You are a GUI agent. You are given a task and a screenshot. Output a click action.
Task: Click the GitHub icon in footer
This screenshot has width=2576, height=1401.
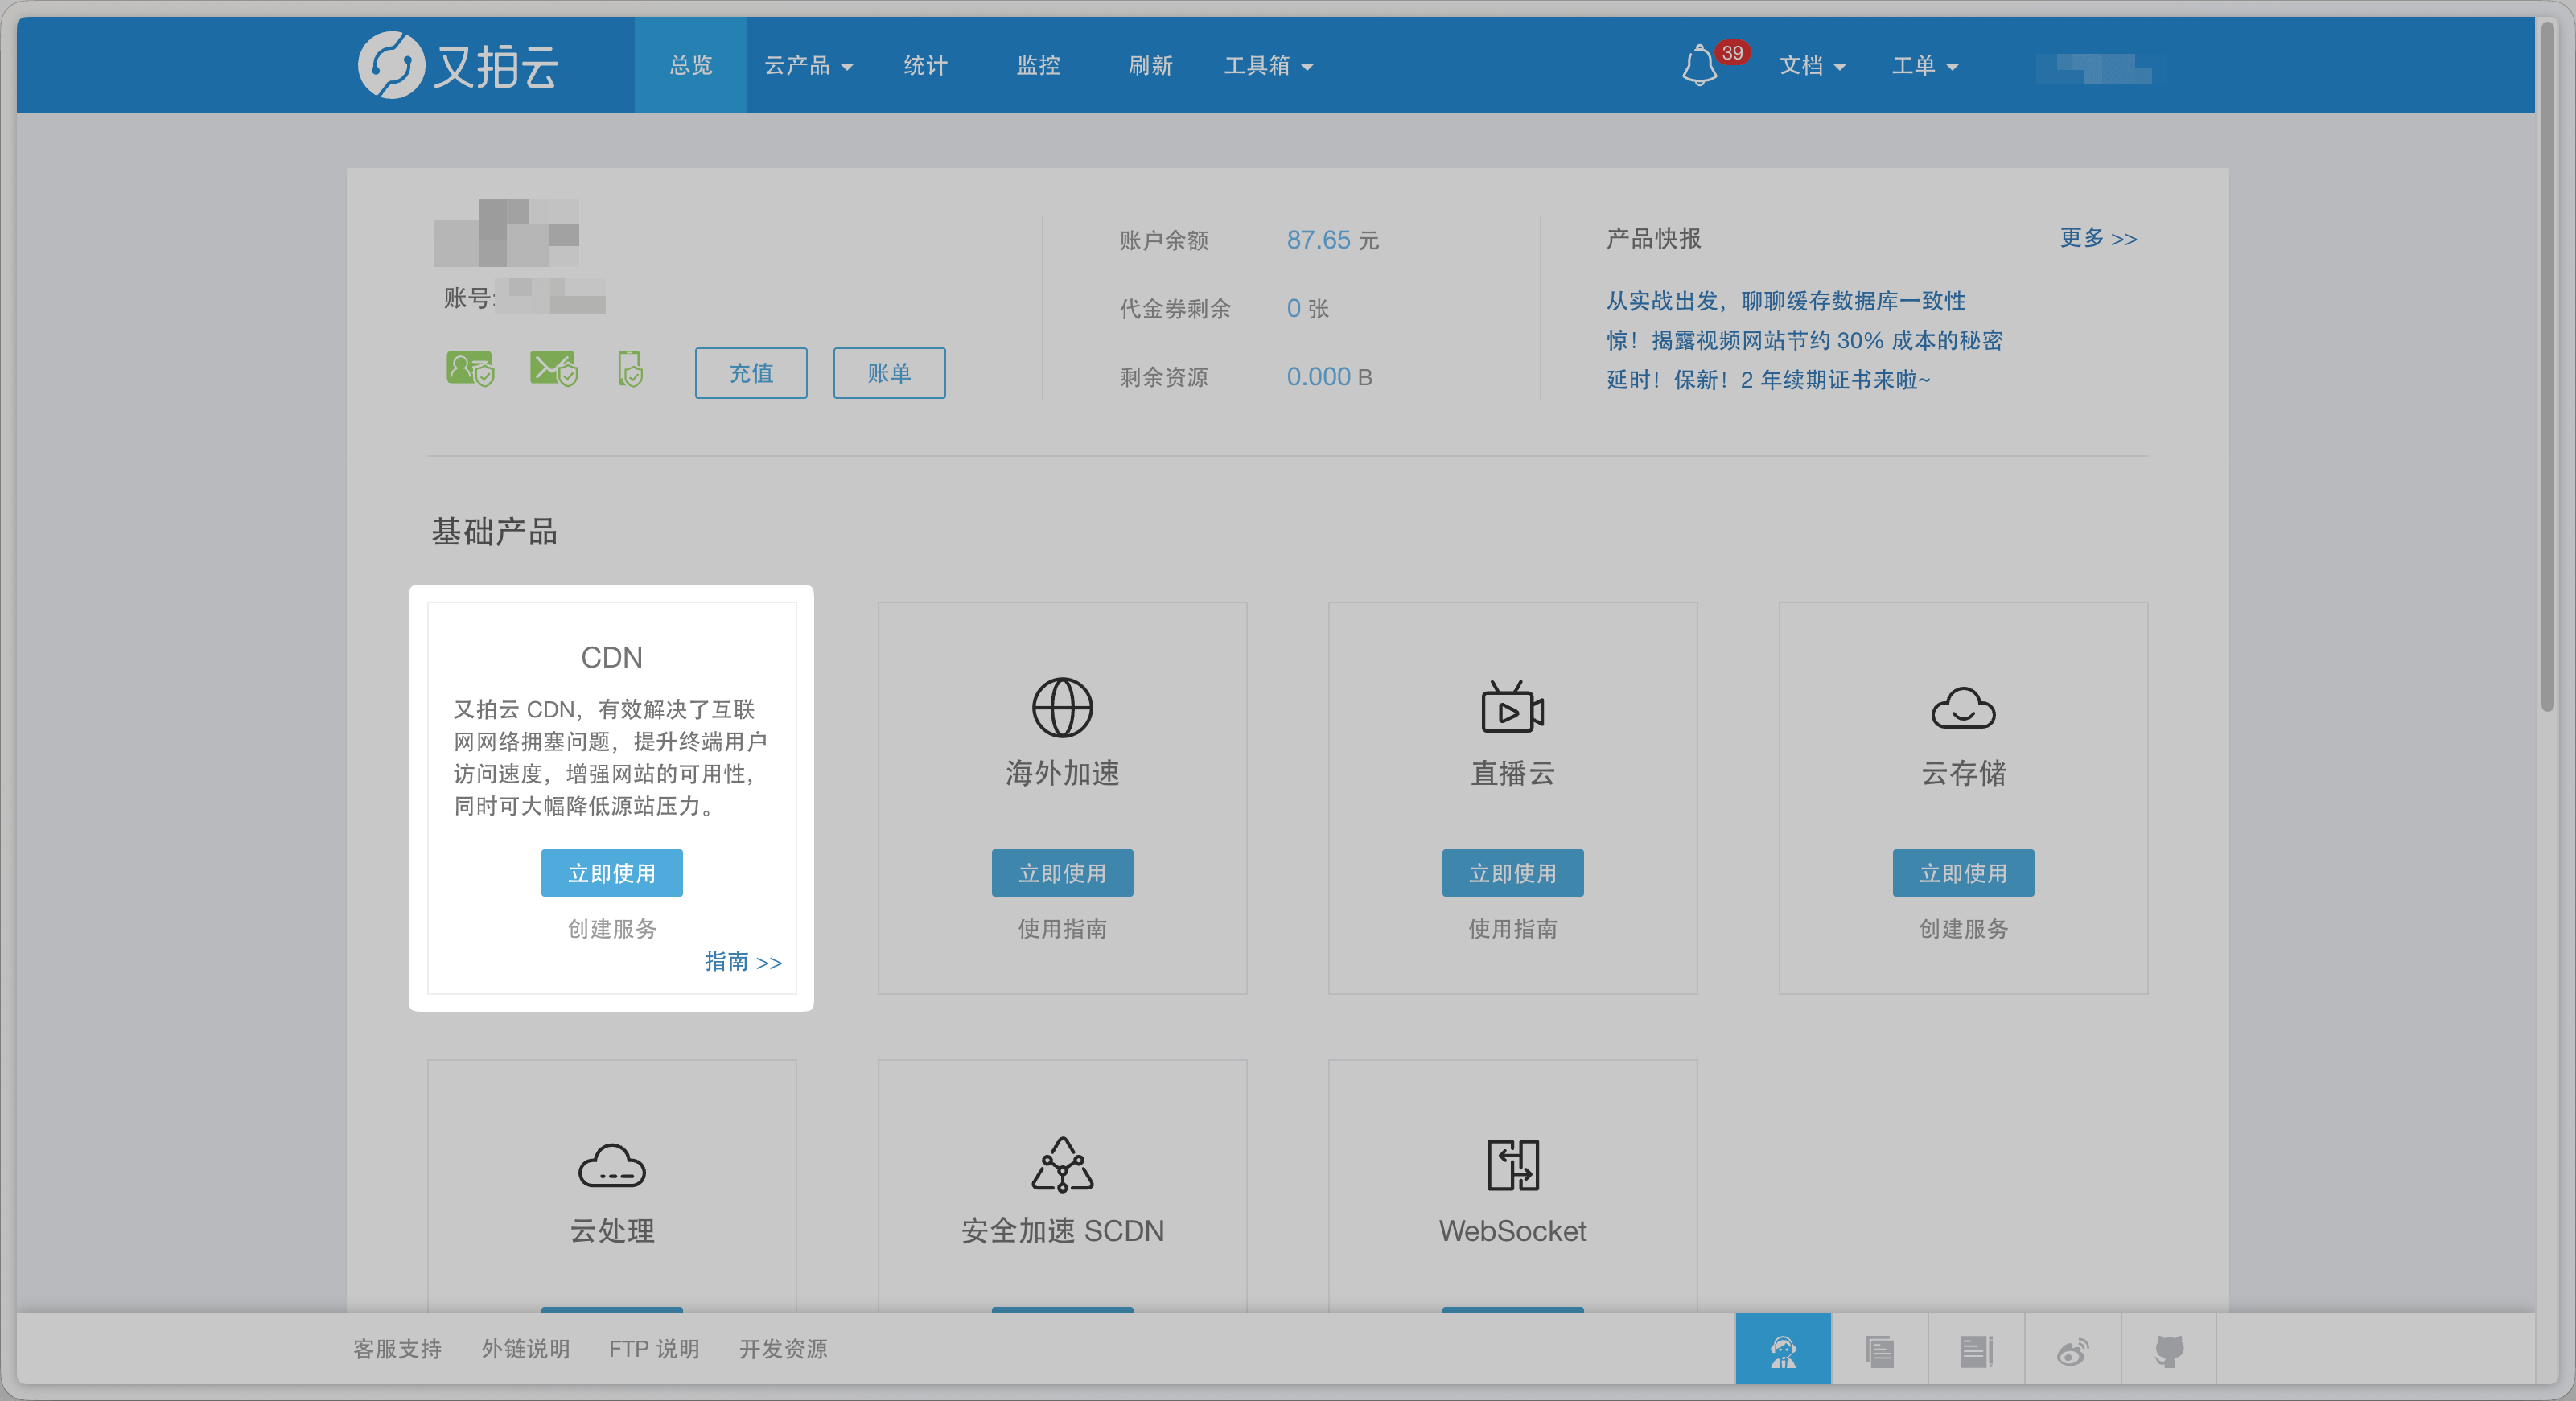2169,1351
